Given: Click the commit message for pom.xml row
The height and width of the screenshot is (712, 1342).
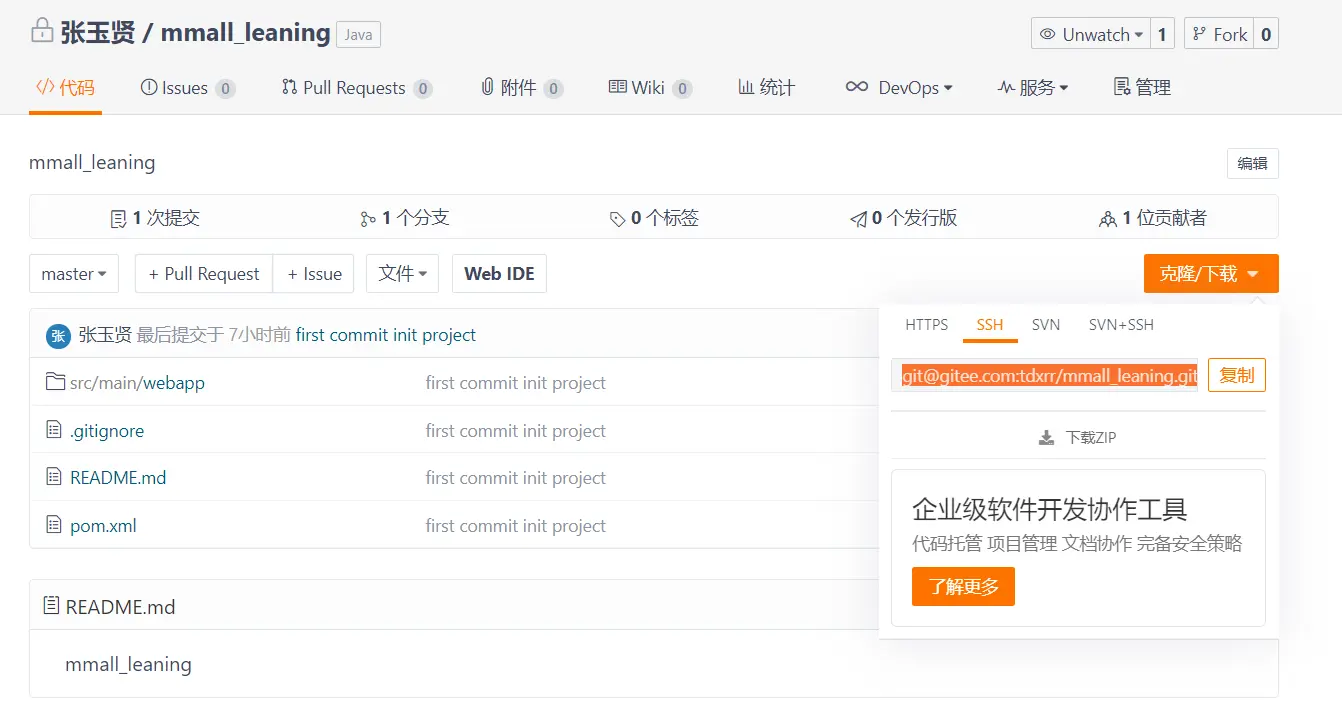Looking at the screenshot, I should [516, 526].
